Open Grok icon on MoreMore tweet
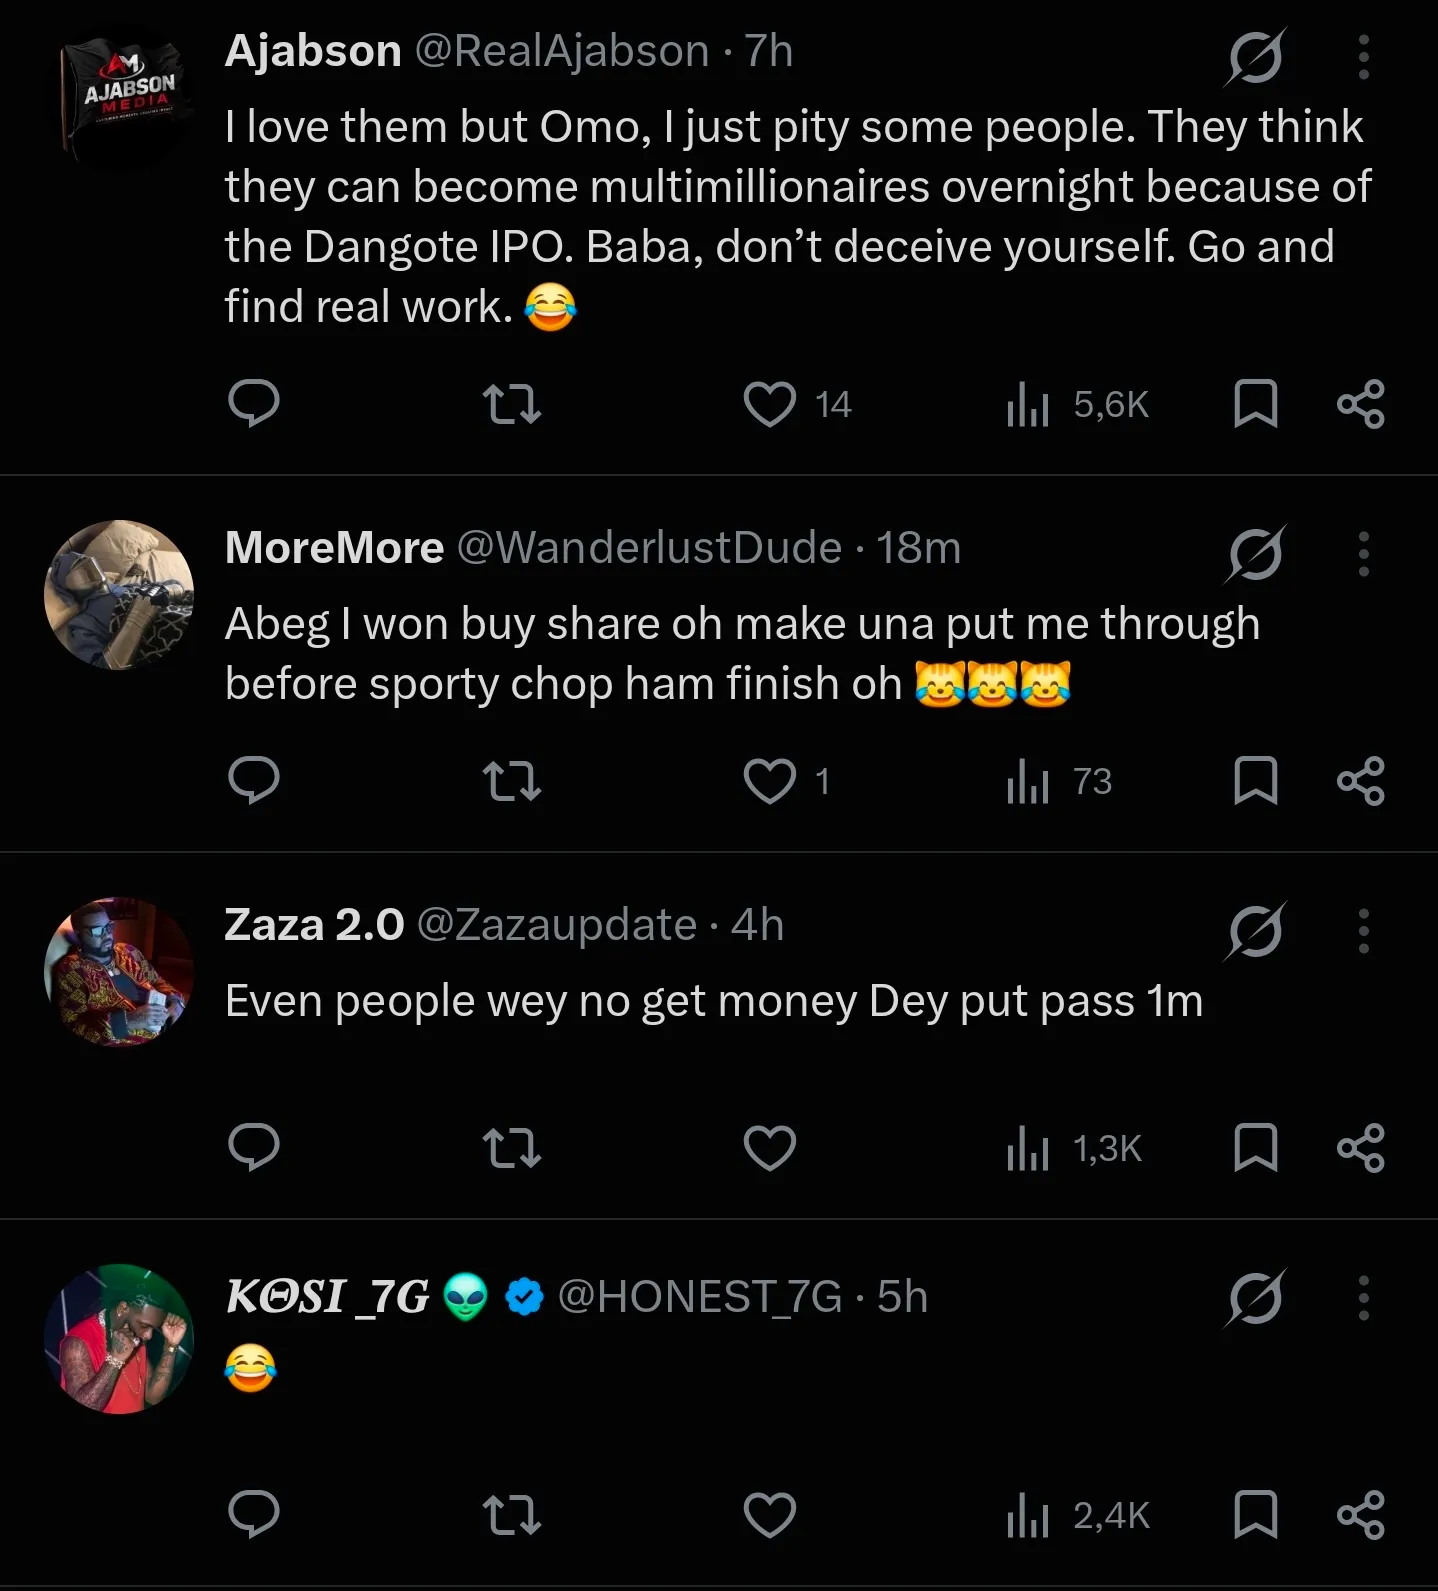Image resolution: width=1438 pixels, height=1591 pixels. point(1256,554)
